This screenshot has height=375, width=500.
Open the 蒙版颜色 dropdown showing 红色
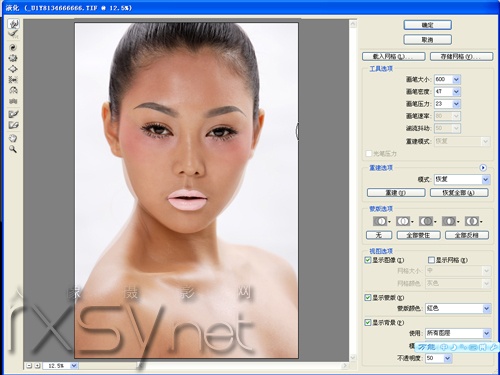tap(458, 309)
